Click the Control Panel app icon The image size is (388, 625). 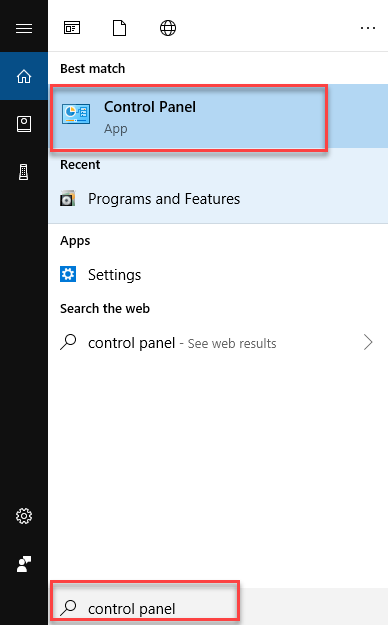tap(76, 114)
